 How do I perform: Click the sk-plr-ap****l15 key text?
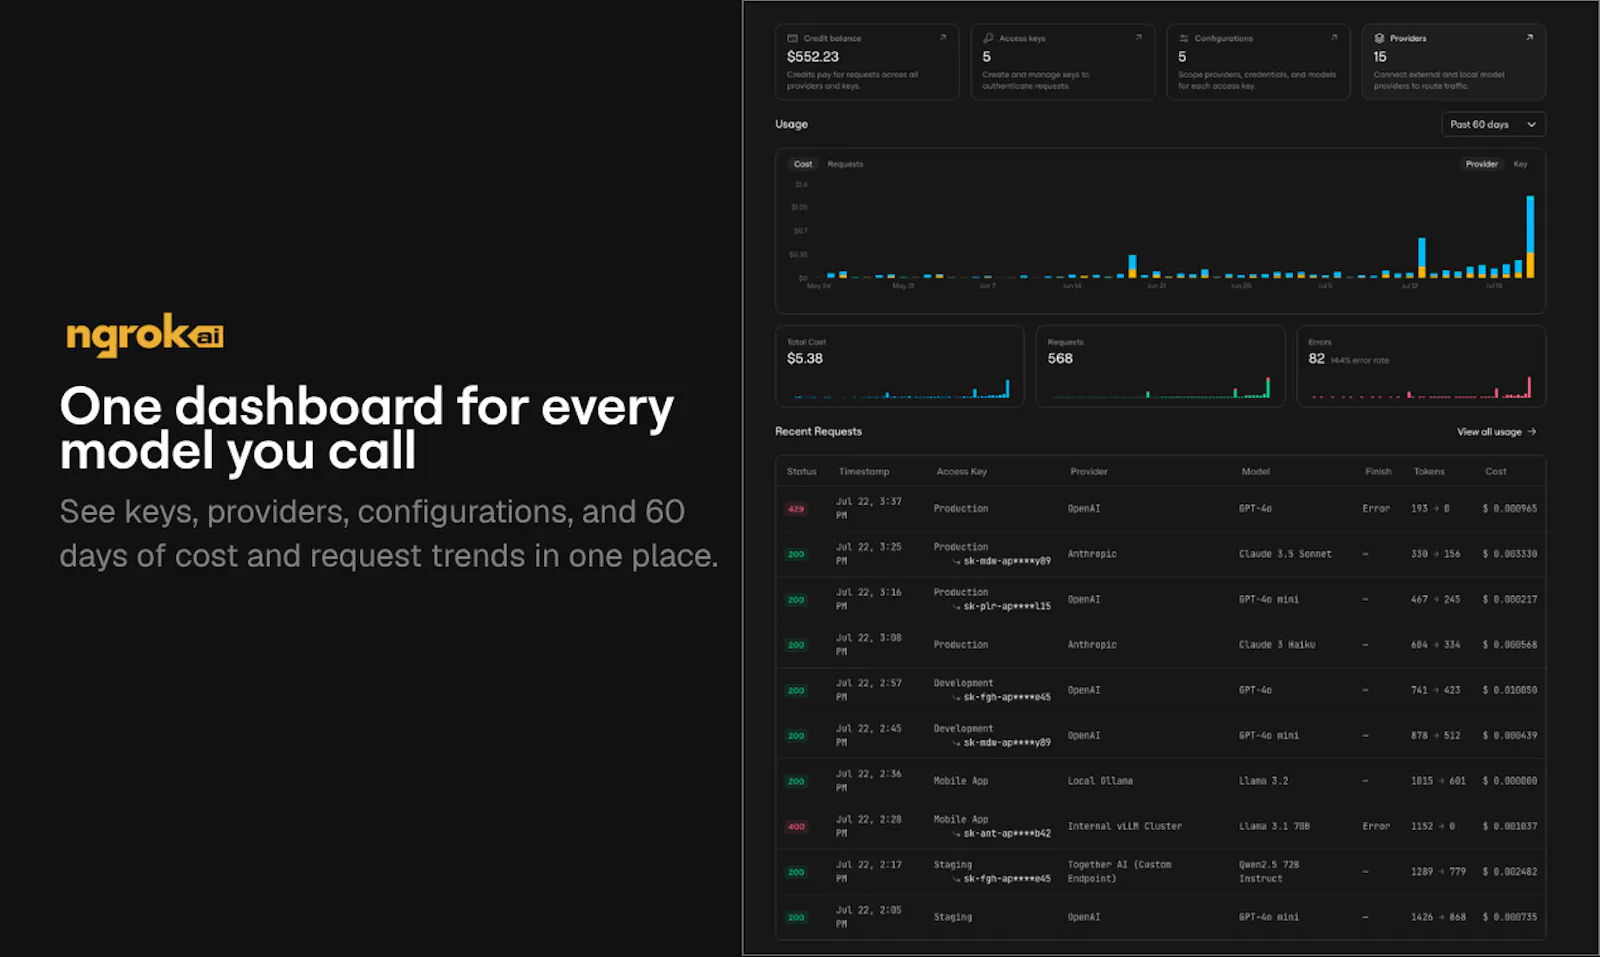[1007, 606]
